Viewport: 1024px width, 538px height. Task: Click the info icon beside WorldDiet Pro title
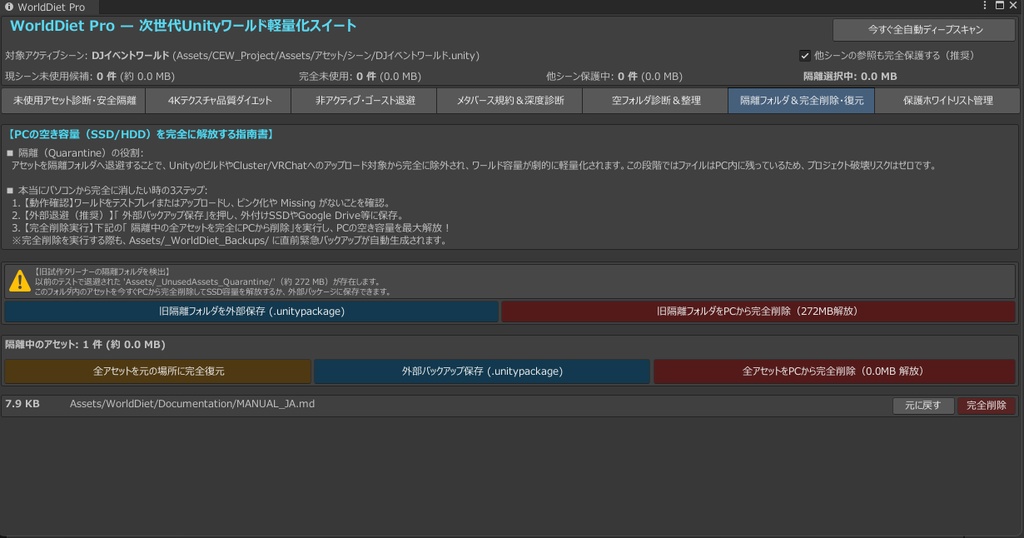click(9, 7)
